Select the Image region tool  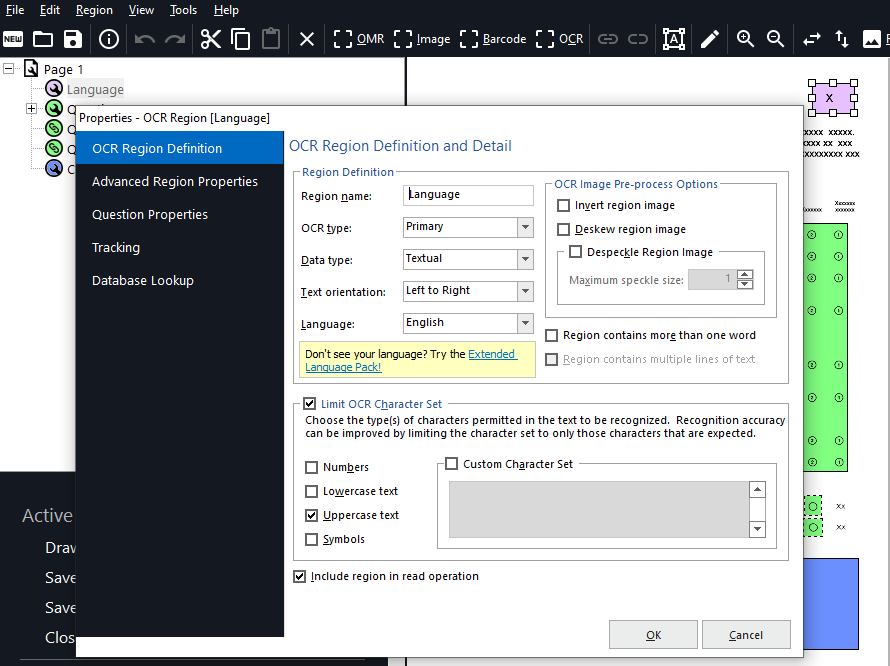[422, 39]
